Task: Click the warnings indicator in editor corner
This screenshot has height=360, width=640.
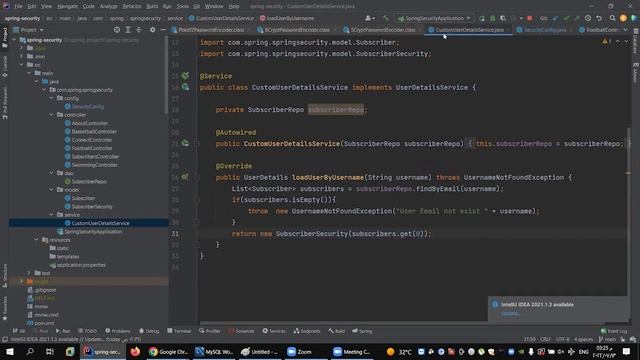Action: (x=607, y=41)
